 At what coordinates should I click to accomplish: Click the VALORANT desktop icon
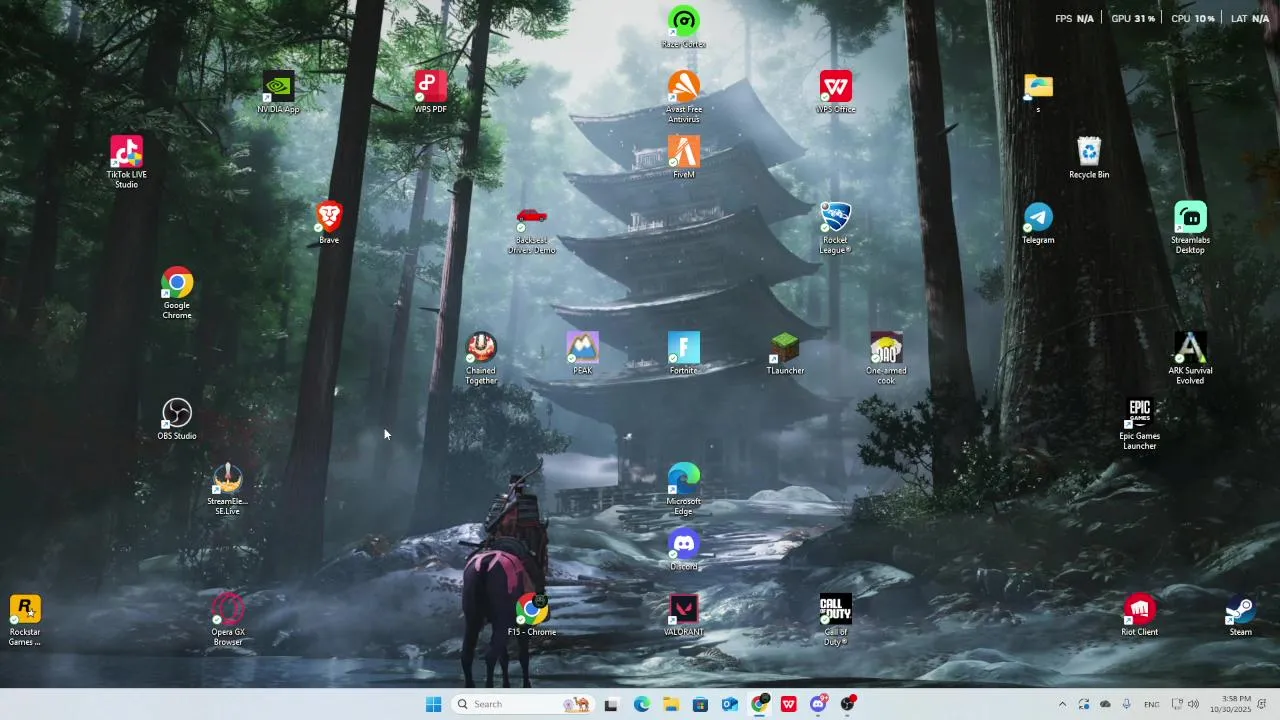[684, 615]
